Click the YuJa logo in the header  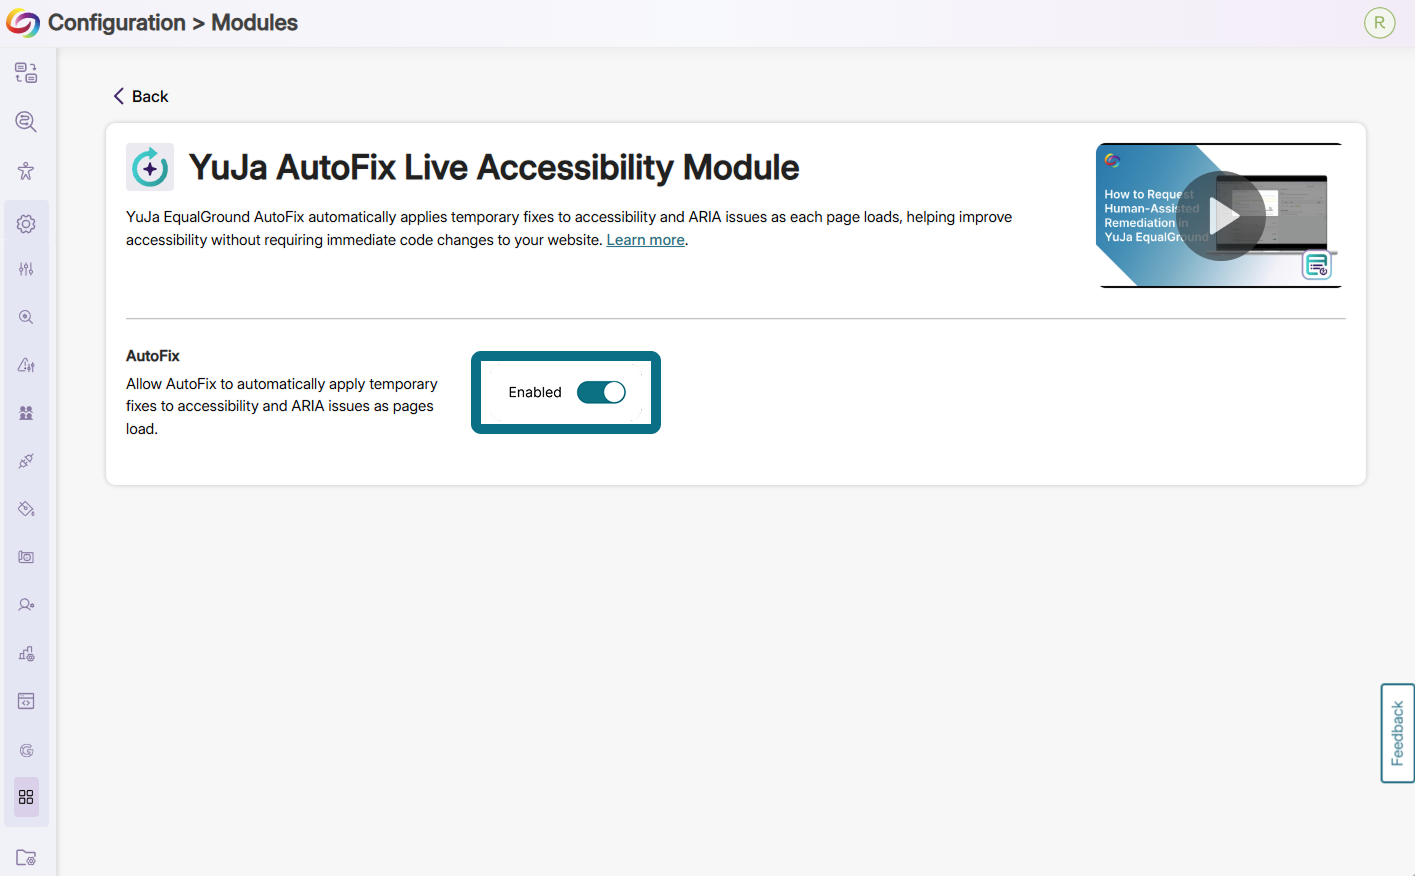[22, 23]
